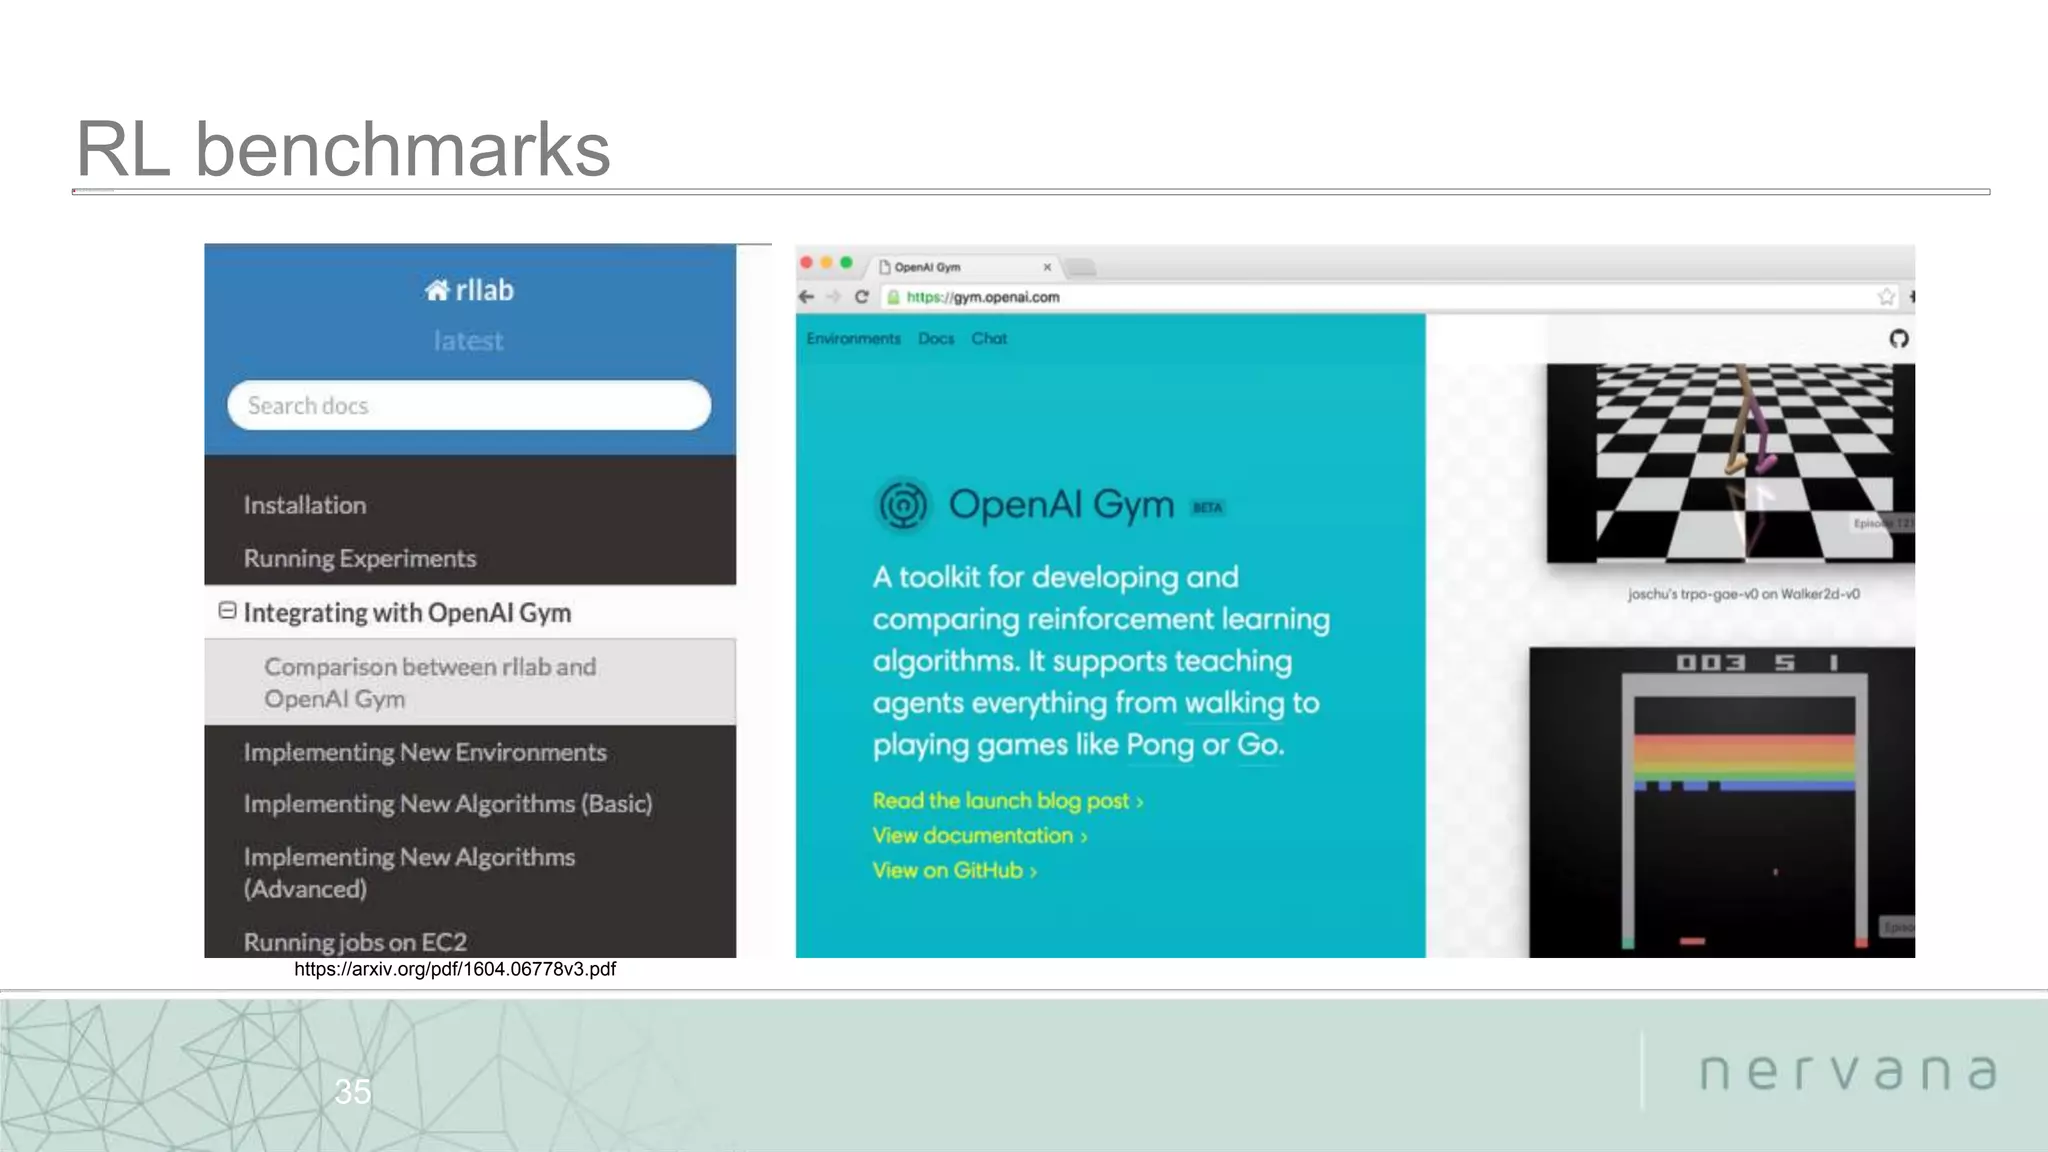This screenshot has width=2048, height=1152.
Task: Click the browser back arrow
Action: (807, 297)
